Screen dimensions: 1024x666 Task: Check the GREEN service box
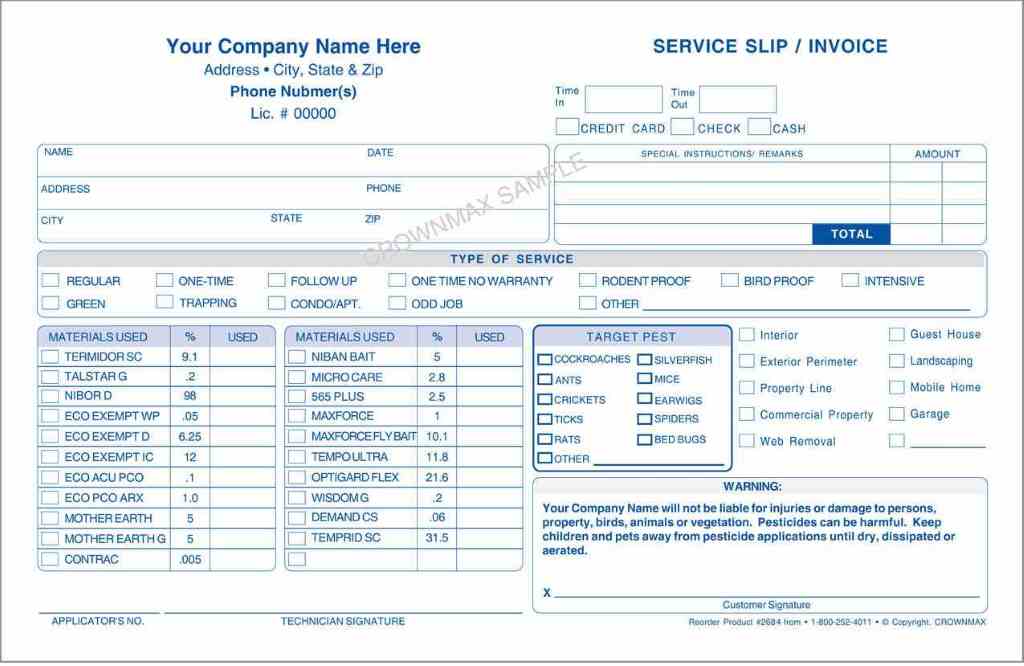click(50, 303)
